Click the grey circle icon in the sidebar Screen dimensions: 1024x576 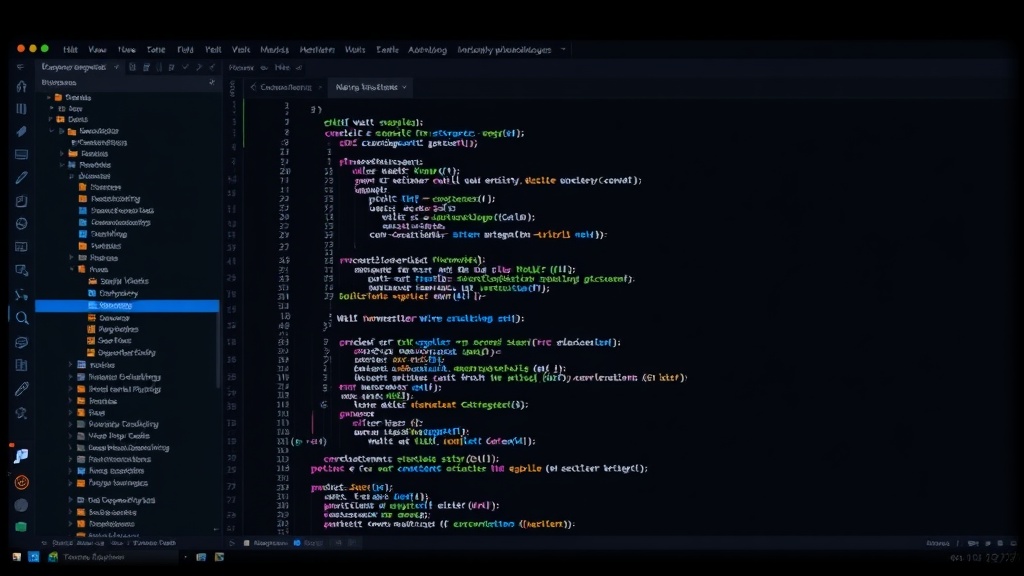(x=21, y=505)
